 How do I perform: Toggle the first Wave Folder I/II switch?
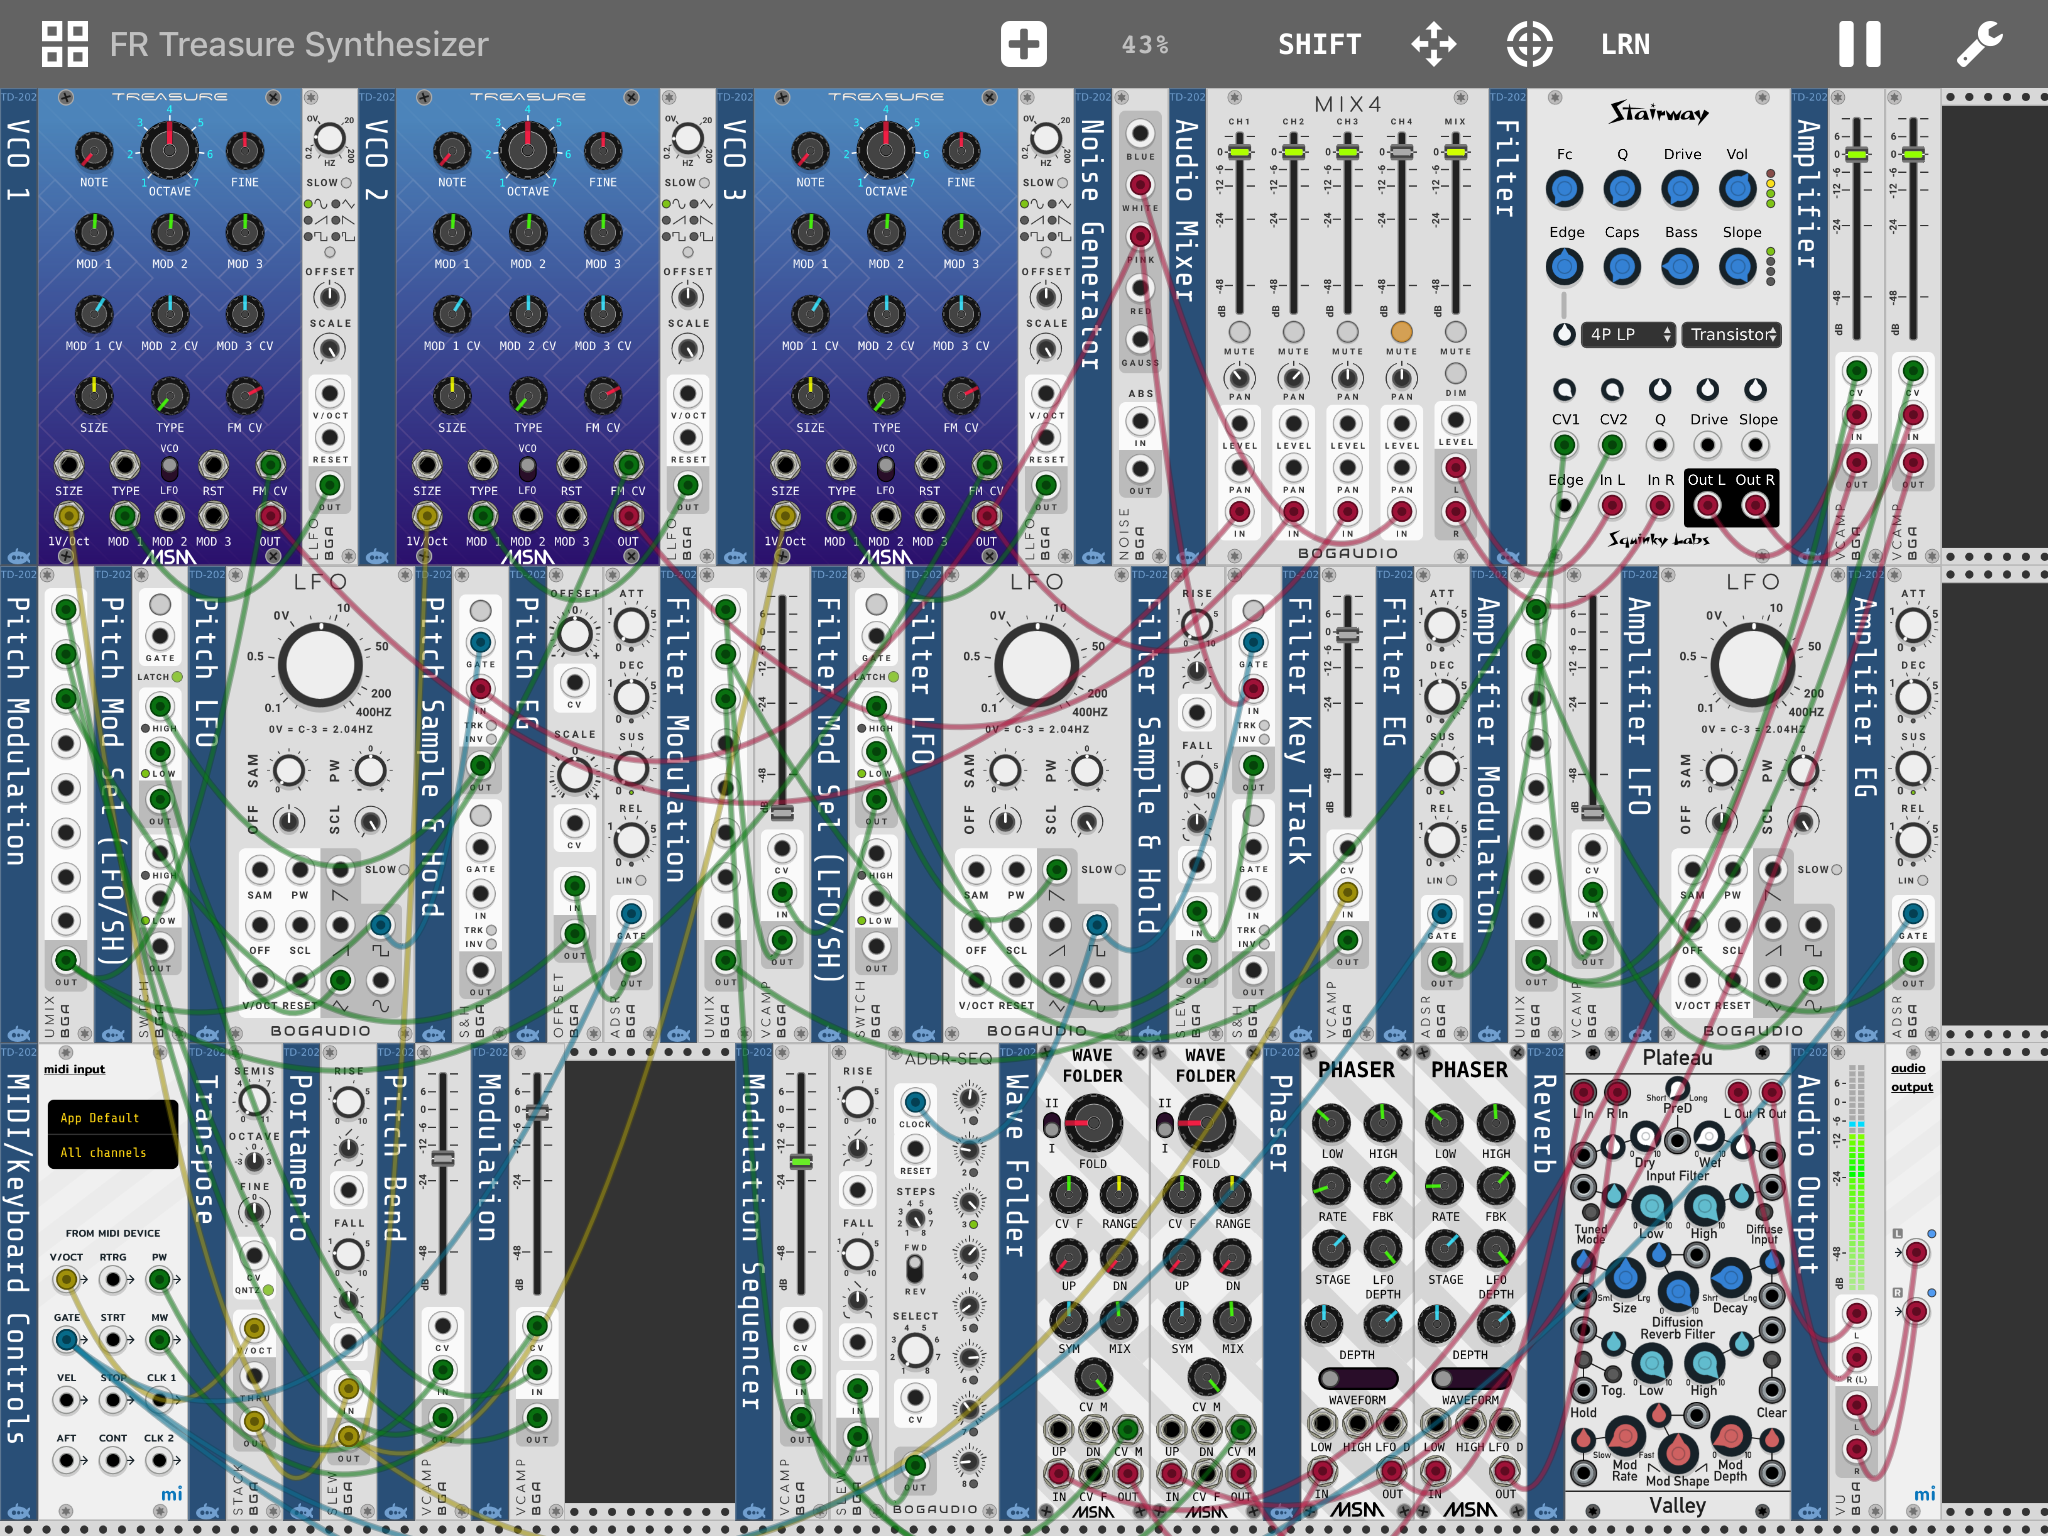coord(1052,1125)
